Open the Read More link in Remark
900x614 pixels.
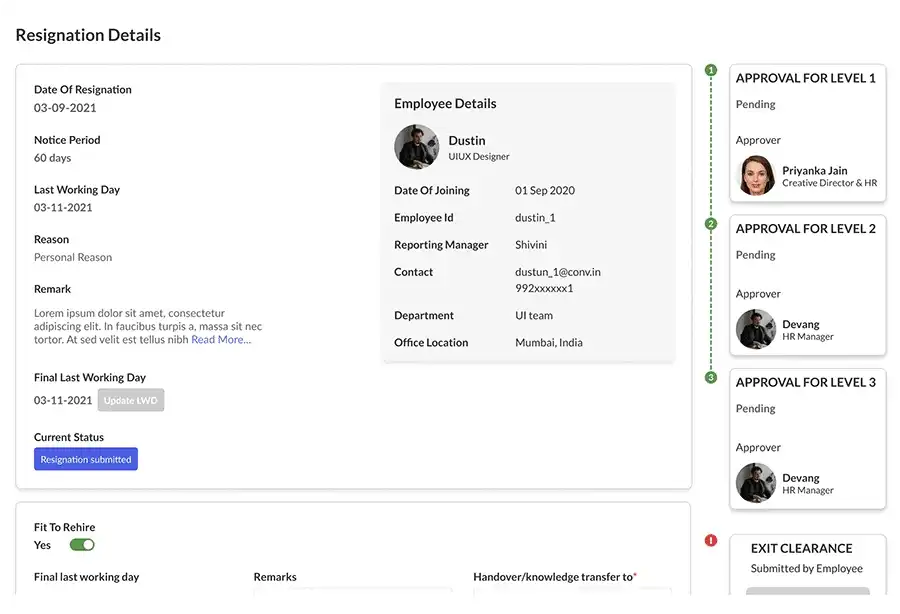click(221, 340)
